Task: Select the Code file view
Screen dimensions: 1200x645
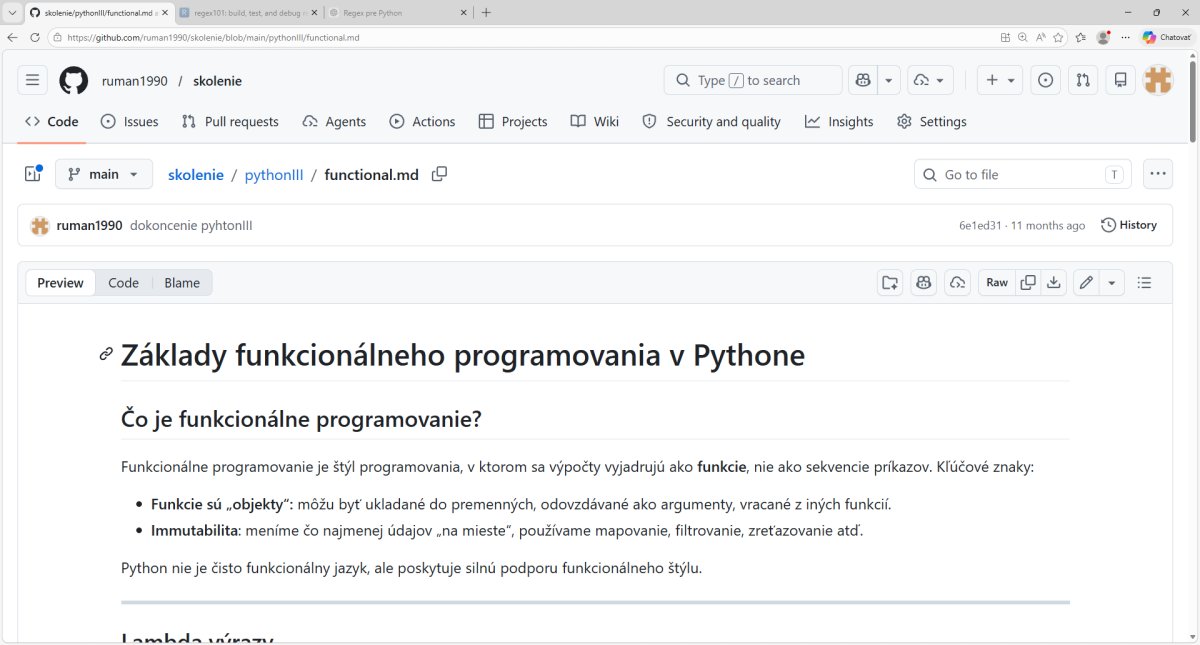Action: pyautogui.click(x=124, y=283)
